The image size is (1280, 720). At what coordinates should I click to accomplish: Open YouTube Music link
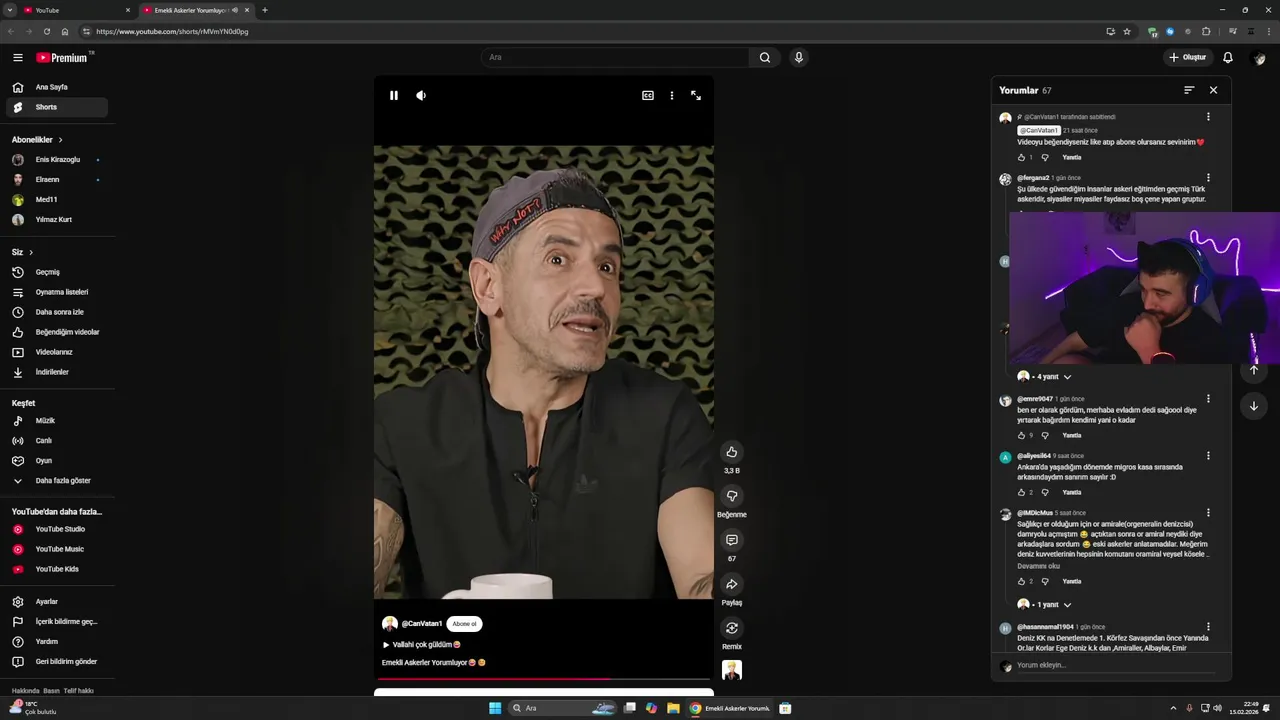click(x=56, y=549)
